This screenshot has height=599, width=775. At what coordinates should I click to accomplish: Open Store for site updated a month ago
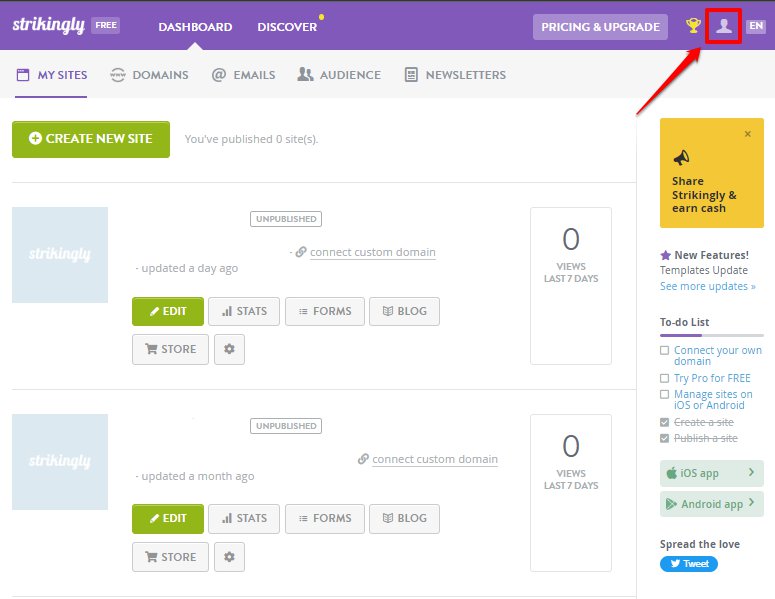click(x=171, y=557)
